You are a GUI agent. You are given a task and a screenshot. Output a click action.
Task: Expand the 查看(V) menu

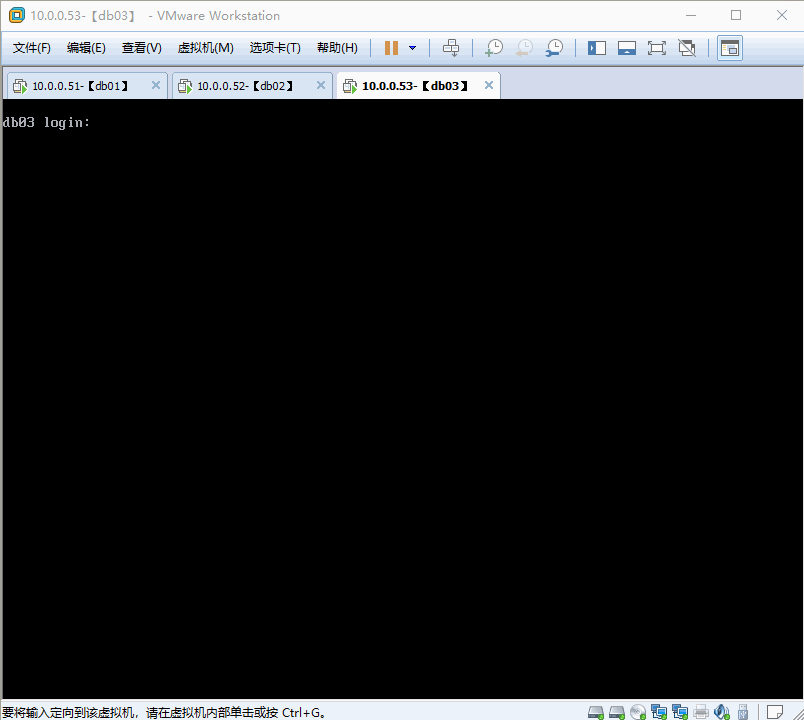[141, 48]
